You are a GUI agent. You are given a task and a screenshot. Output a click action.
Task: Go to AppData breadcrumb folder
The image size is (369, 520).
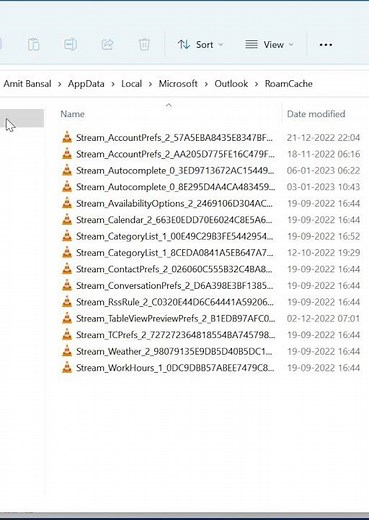(x=86, y=84)
